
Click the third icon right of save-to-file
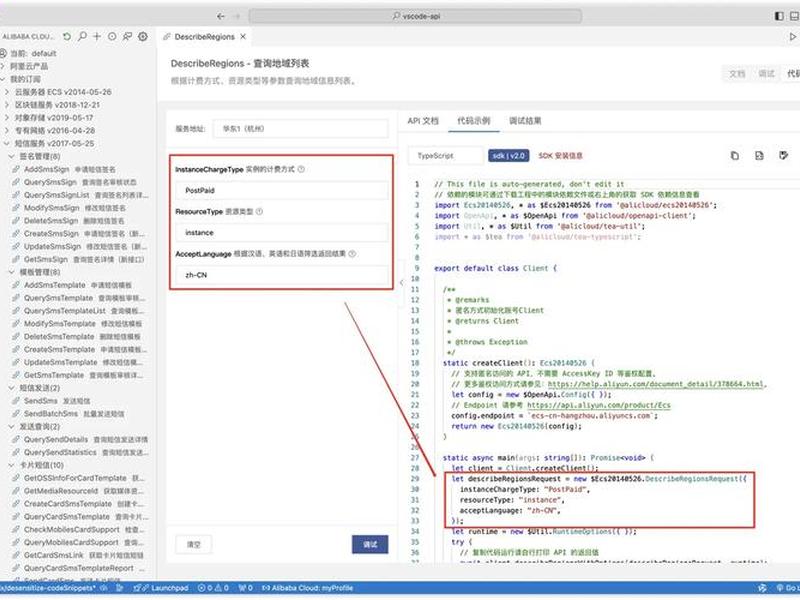(x=784, y=156)
